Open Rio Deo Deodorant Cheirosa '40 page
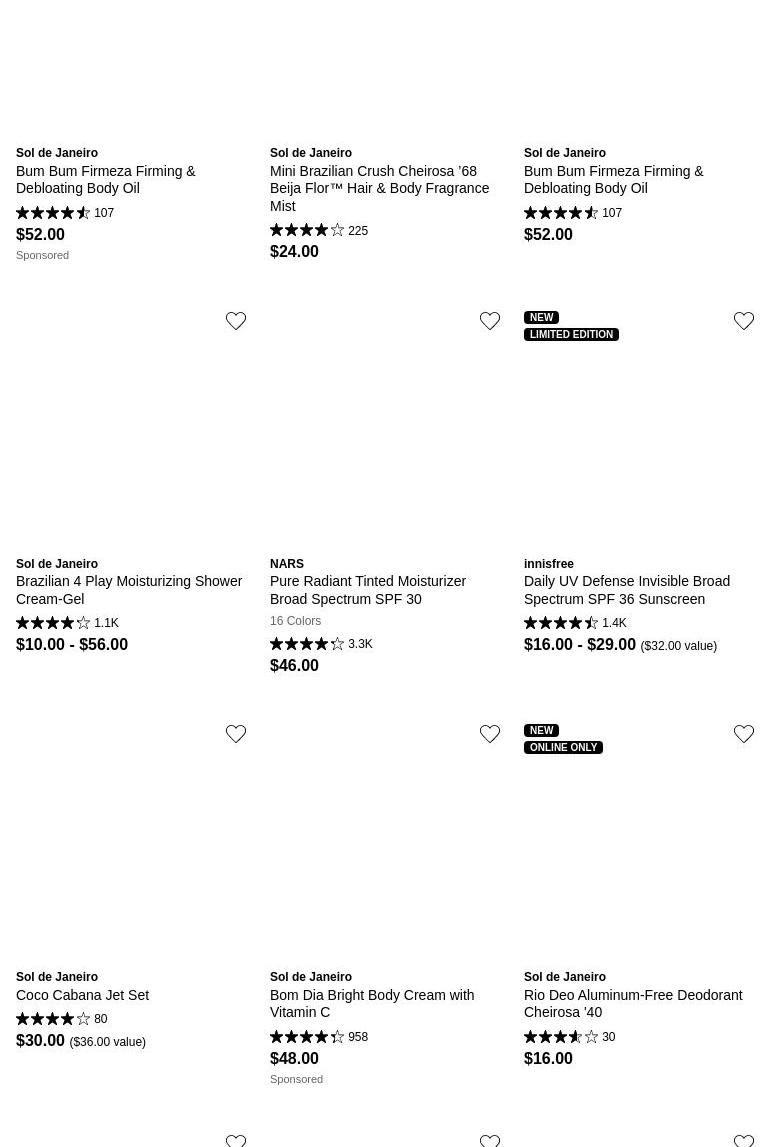 [x=633, y=1003]
